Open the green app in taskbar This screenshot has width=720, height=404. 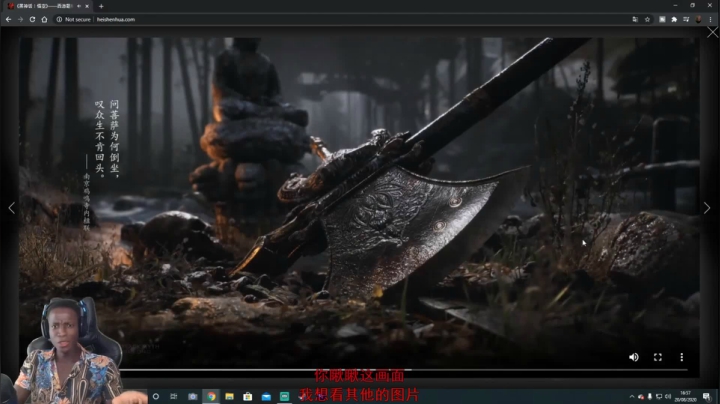point(284,396)
